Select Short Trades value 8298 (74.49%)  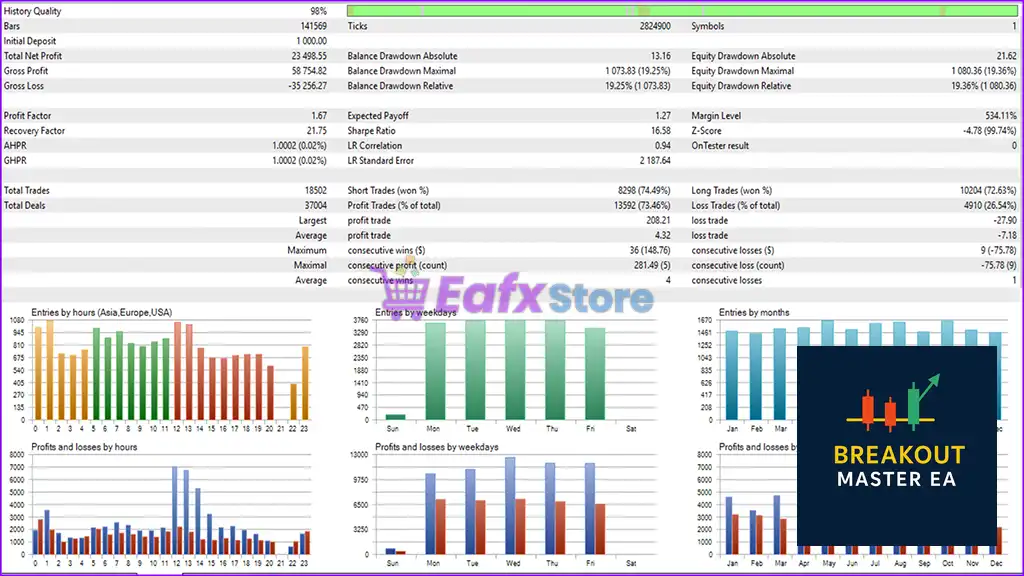coord(644,191)
